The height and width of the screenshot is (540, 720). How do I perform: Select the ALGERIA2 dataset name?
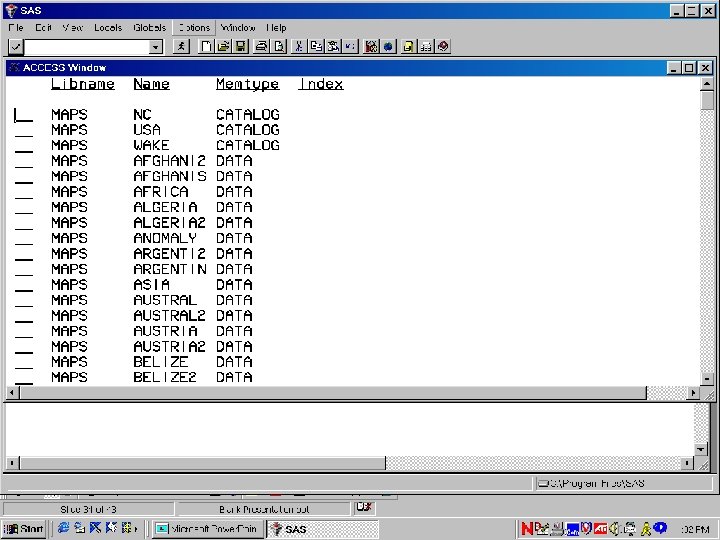pyautogui.click(x=169, y=223)
